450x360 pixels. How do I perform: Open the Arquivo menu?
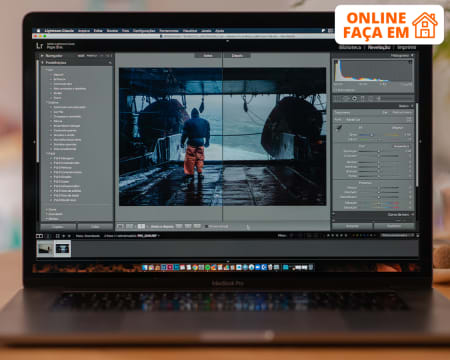point(84,30)
